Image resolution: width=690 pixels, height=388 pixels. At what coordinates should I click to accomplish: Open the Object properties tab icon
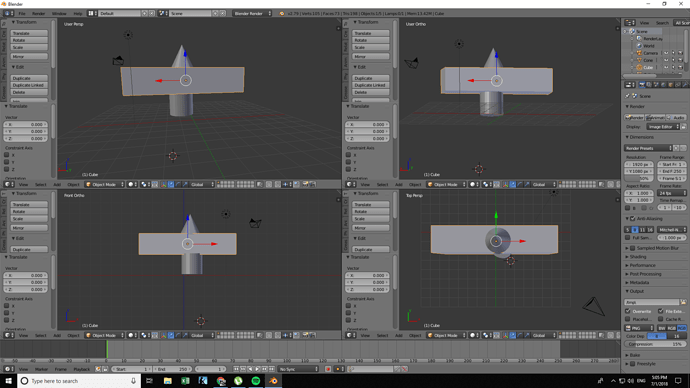[x=671, y=85]
